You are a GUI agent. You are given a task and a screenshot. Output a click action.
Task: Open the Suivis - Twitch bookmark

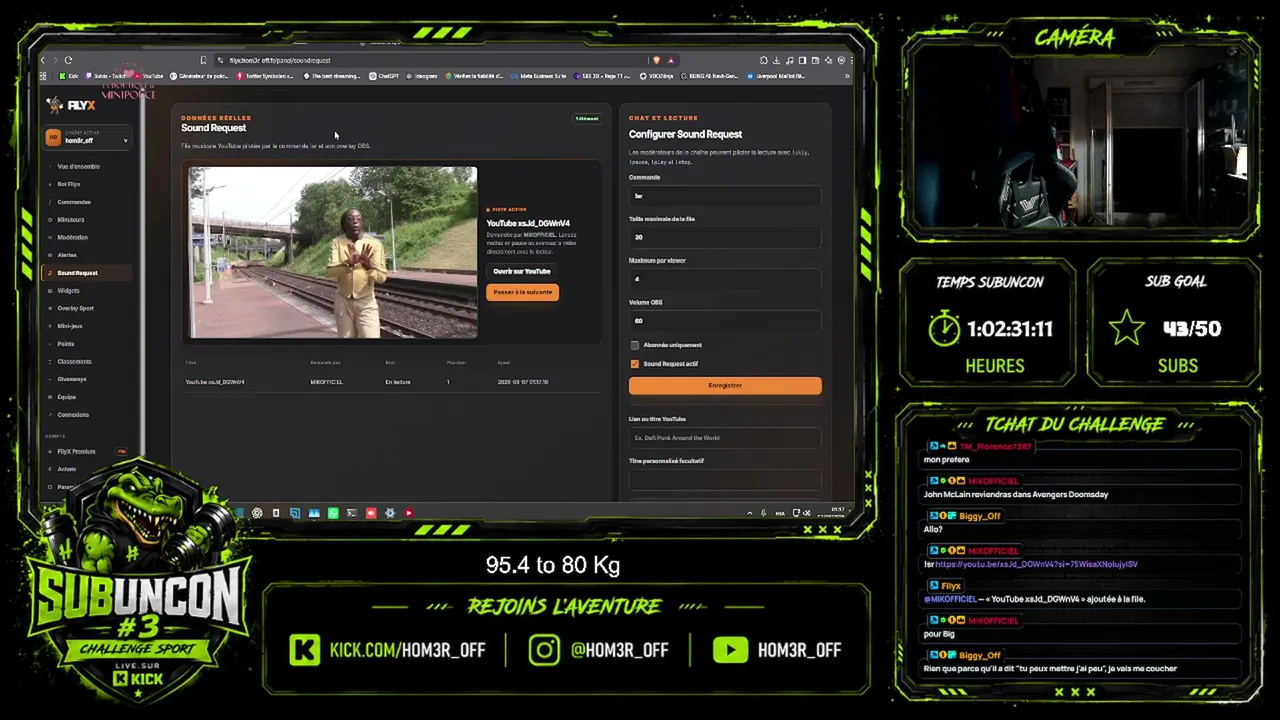click(107, 76)
